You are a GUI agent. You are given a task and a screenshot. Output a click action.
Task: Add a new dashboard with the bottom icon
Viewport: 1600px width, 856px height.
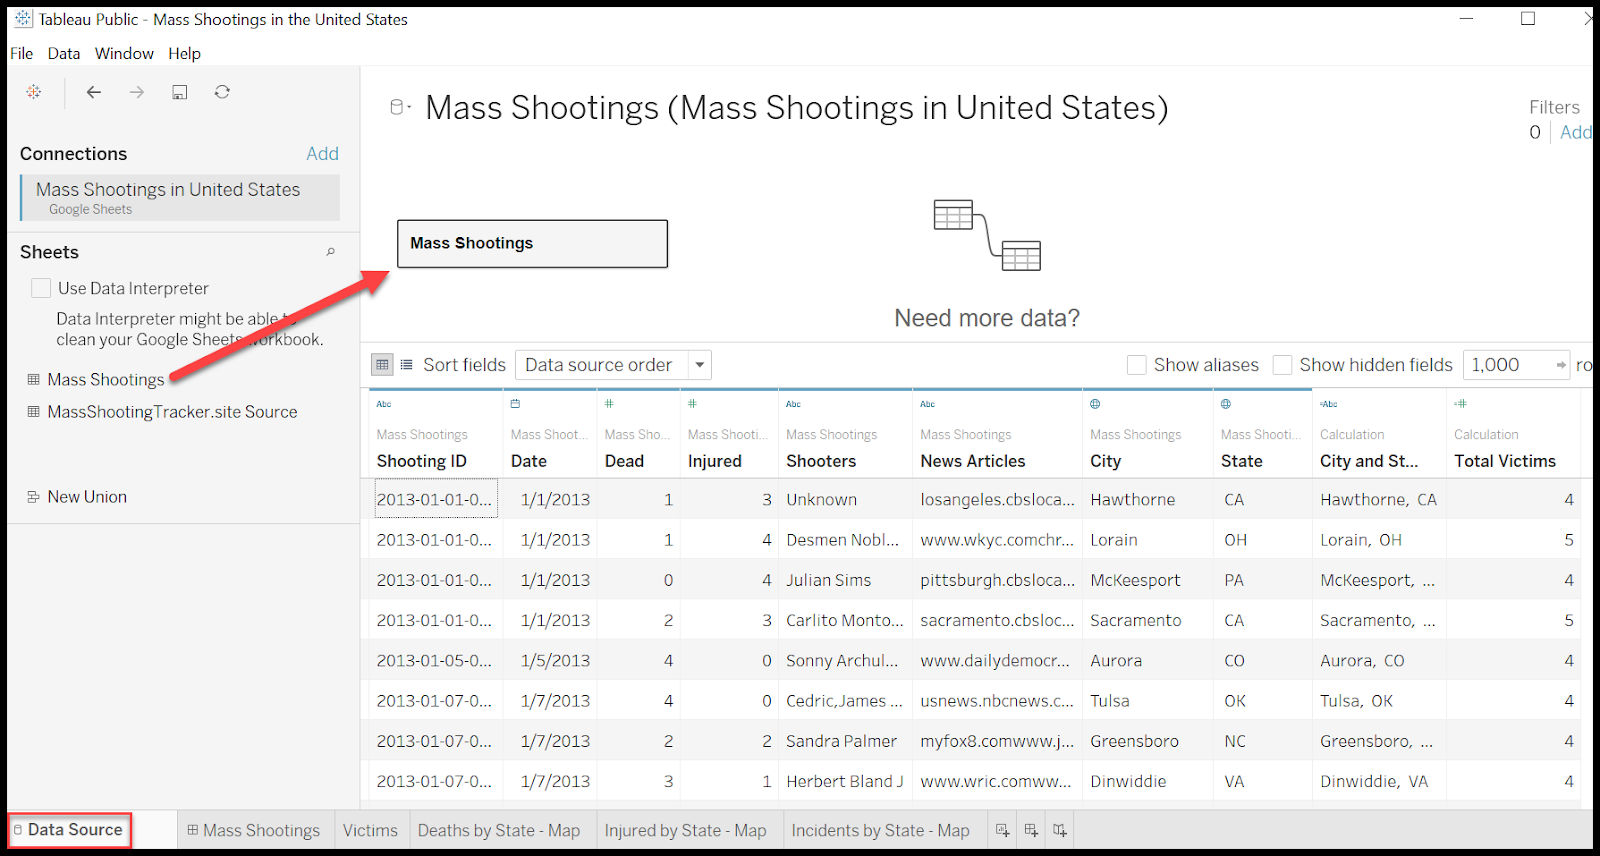point(1031,831)
